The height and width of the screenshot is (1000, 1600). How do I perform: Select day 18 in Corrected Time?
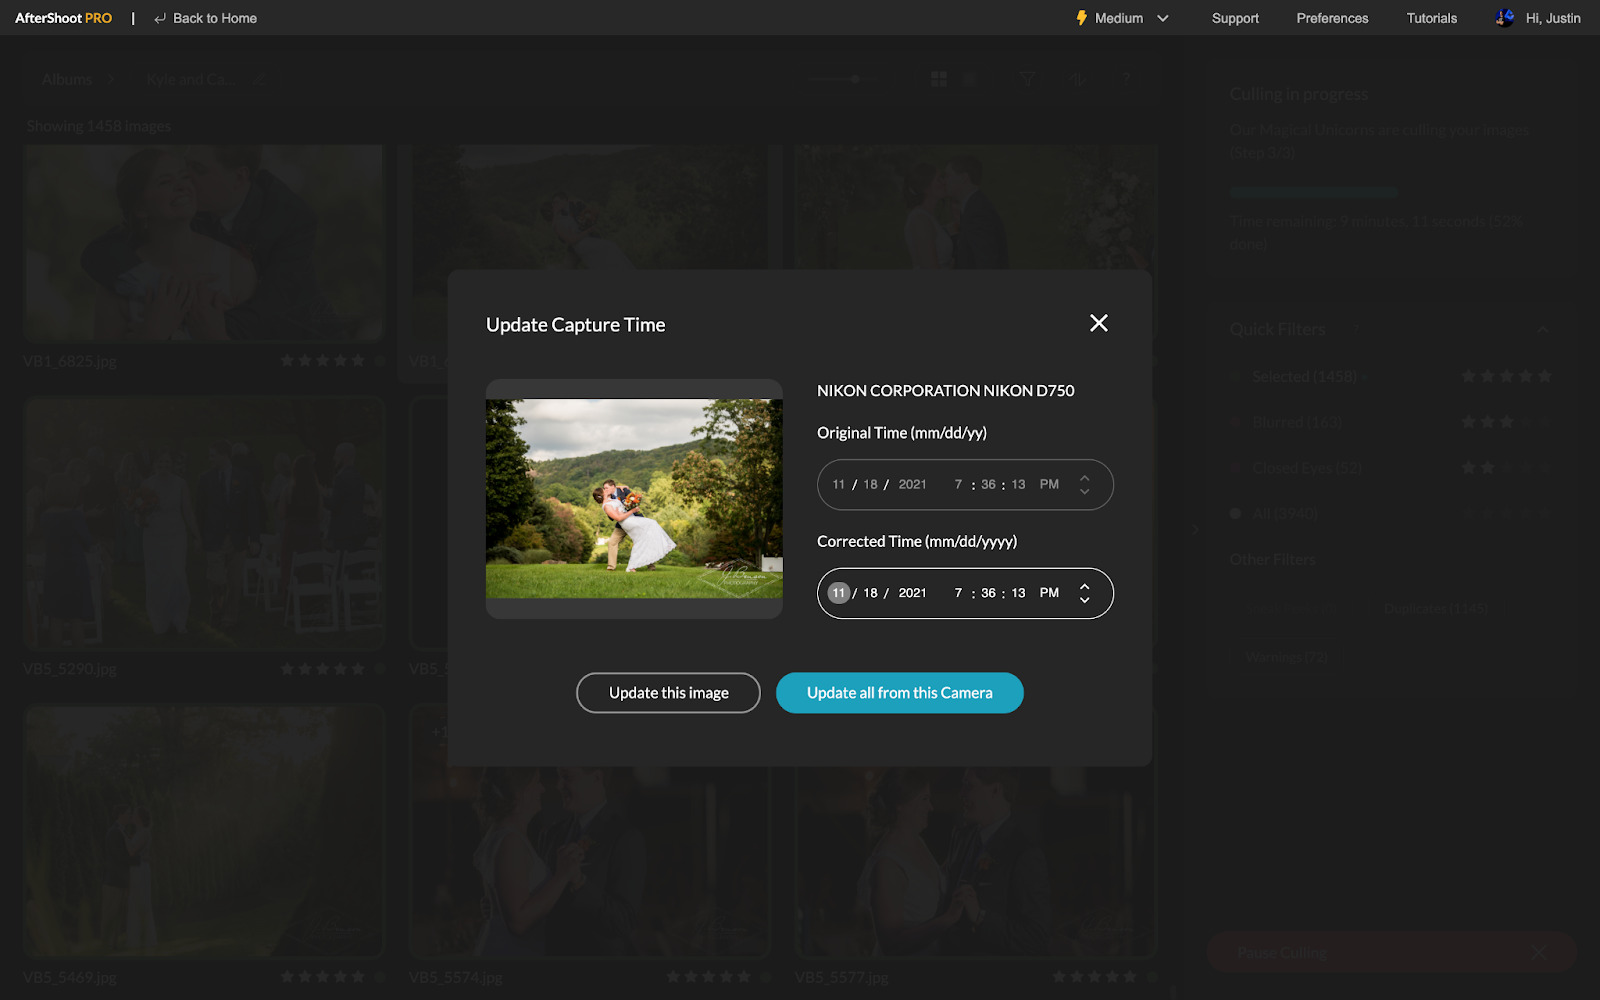click(x=870, y=593)
